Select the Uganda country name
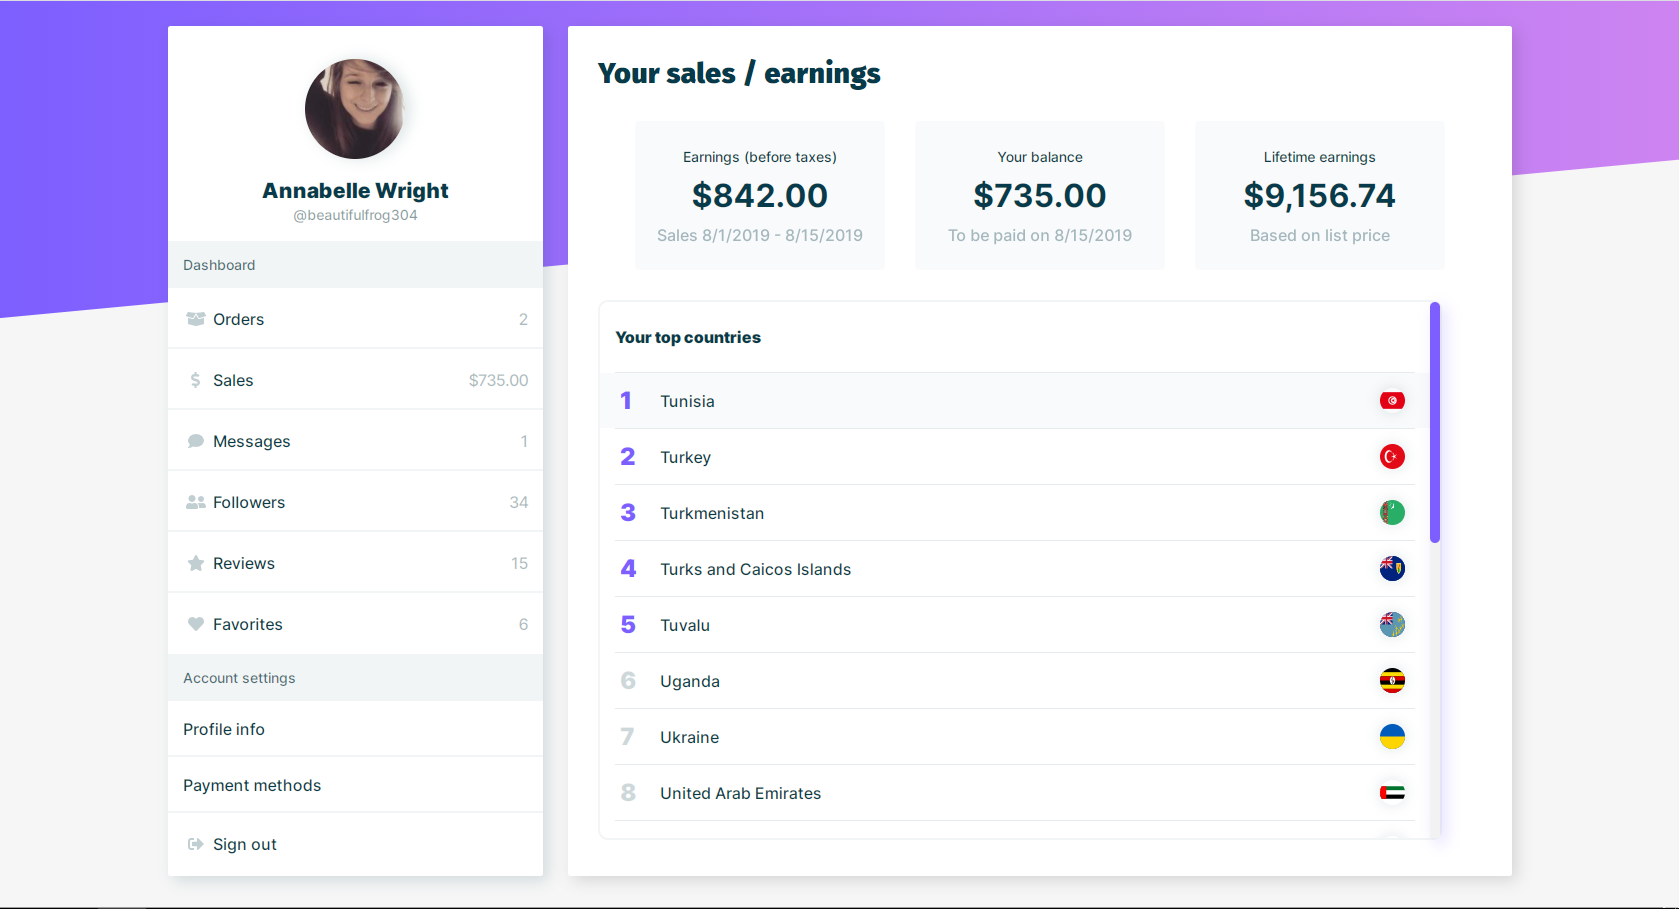The height and width of the screenshot is (909, 1679). (690, 681)
